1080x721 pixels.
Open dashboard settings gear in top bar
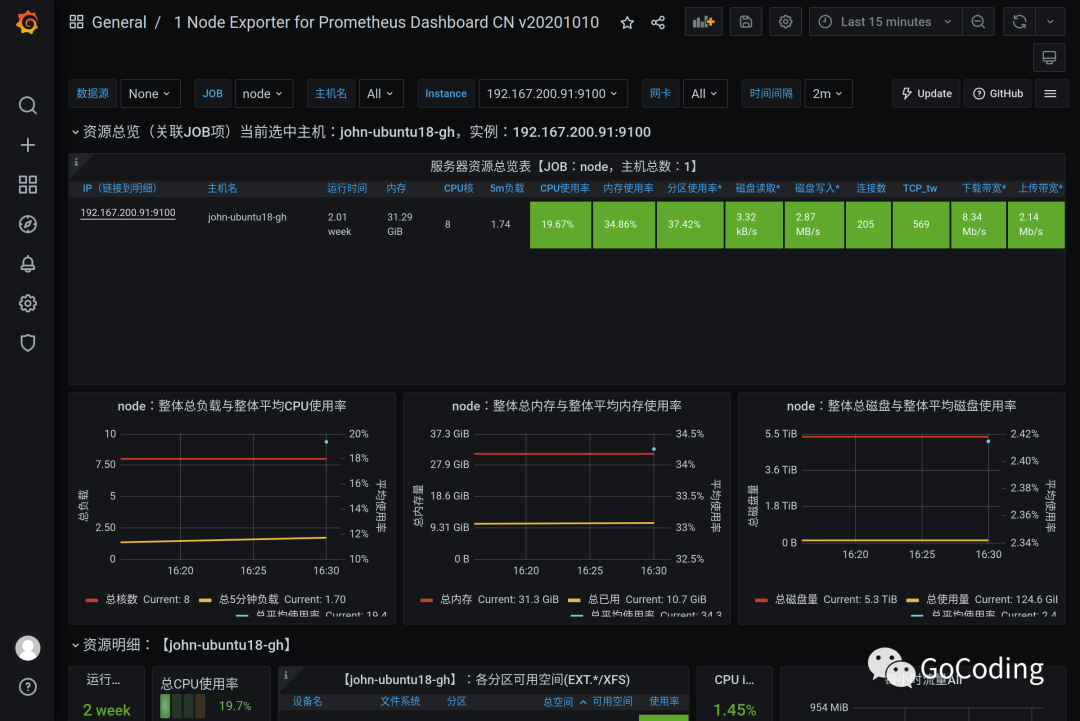pyautogui.click(x=785, y=22)
